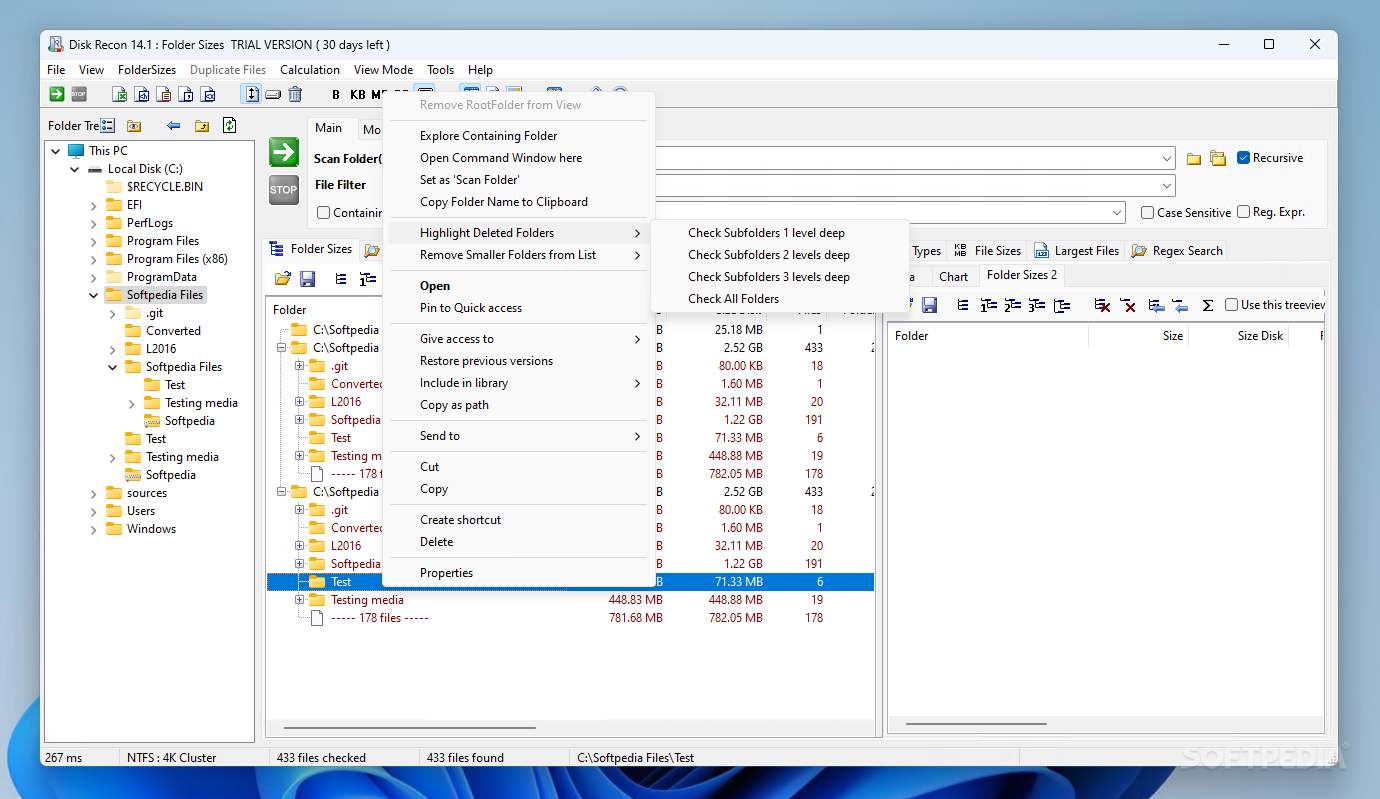Image resolution: width=1380 pixels, height=799 pixels.
Task: Click the Excel export document icon in toolbar
Action: pyautogui.click(x=120, y=95)
